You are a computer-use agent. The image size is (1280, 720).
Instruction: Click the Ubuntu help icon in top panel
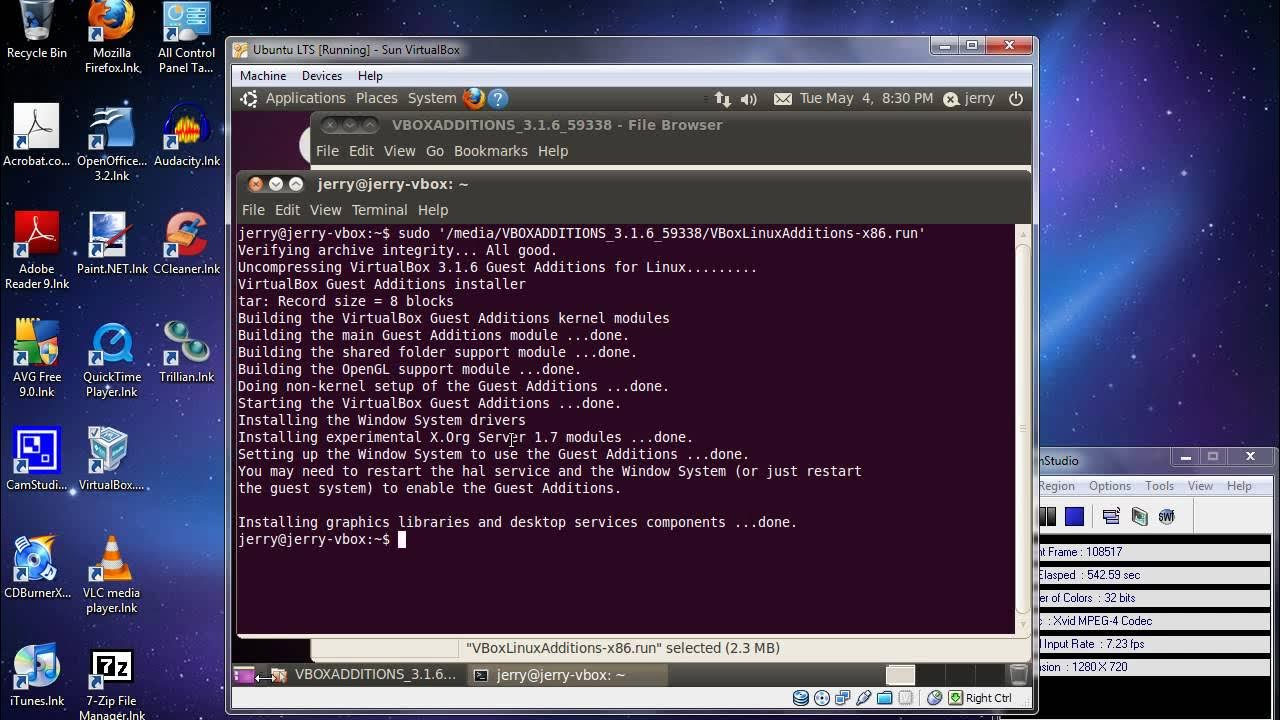[498, 98]
